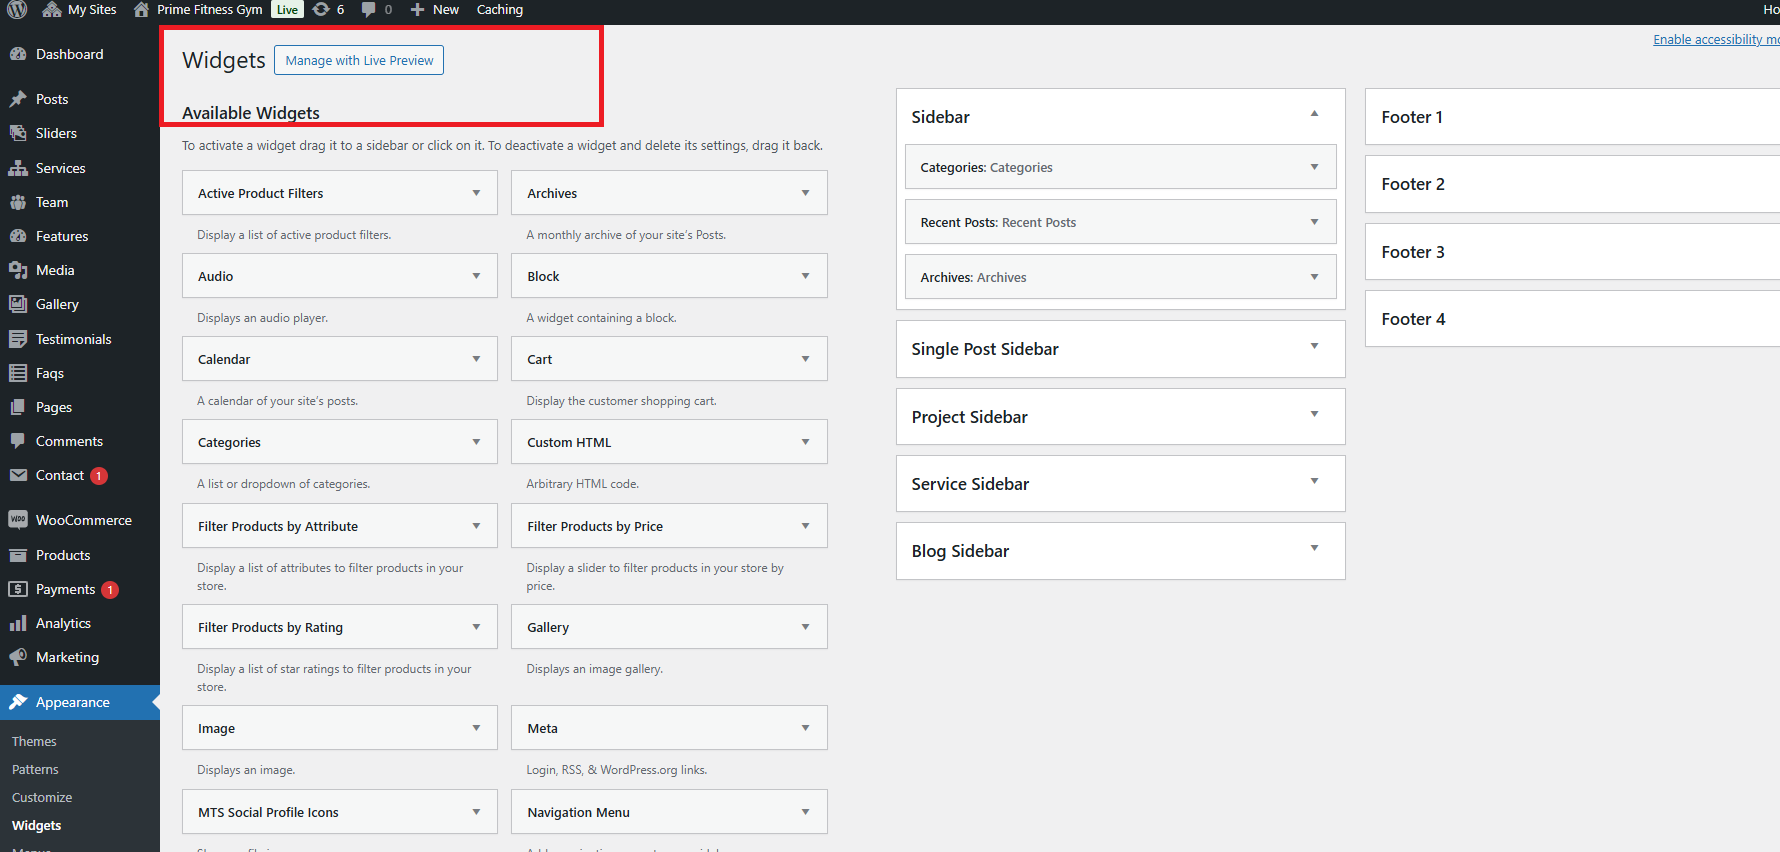Click the WooCommerce icon in sidebar
This screenshot has height=852, width=1780.
[18, 520]
